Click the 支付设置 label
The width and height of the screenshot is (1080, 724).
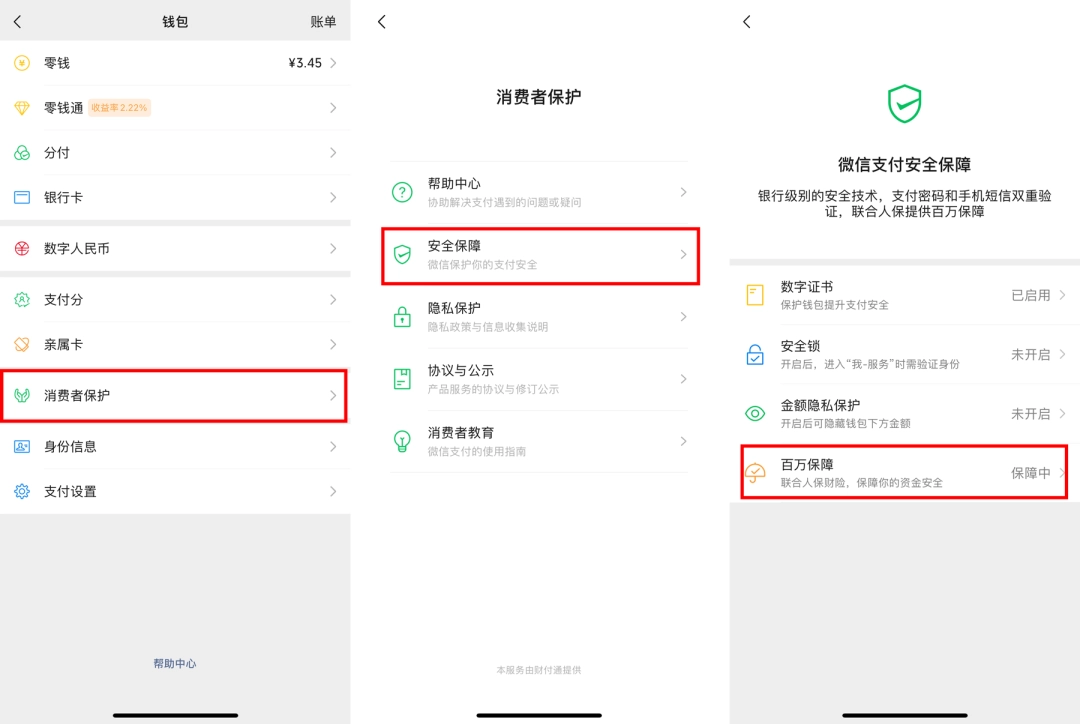70,491
